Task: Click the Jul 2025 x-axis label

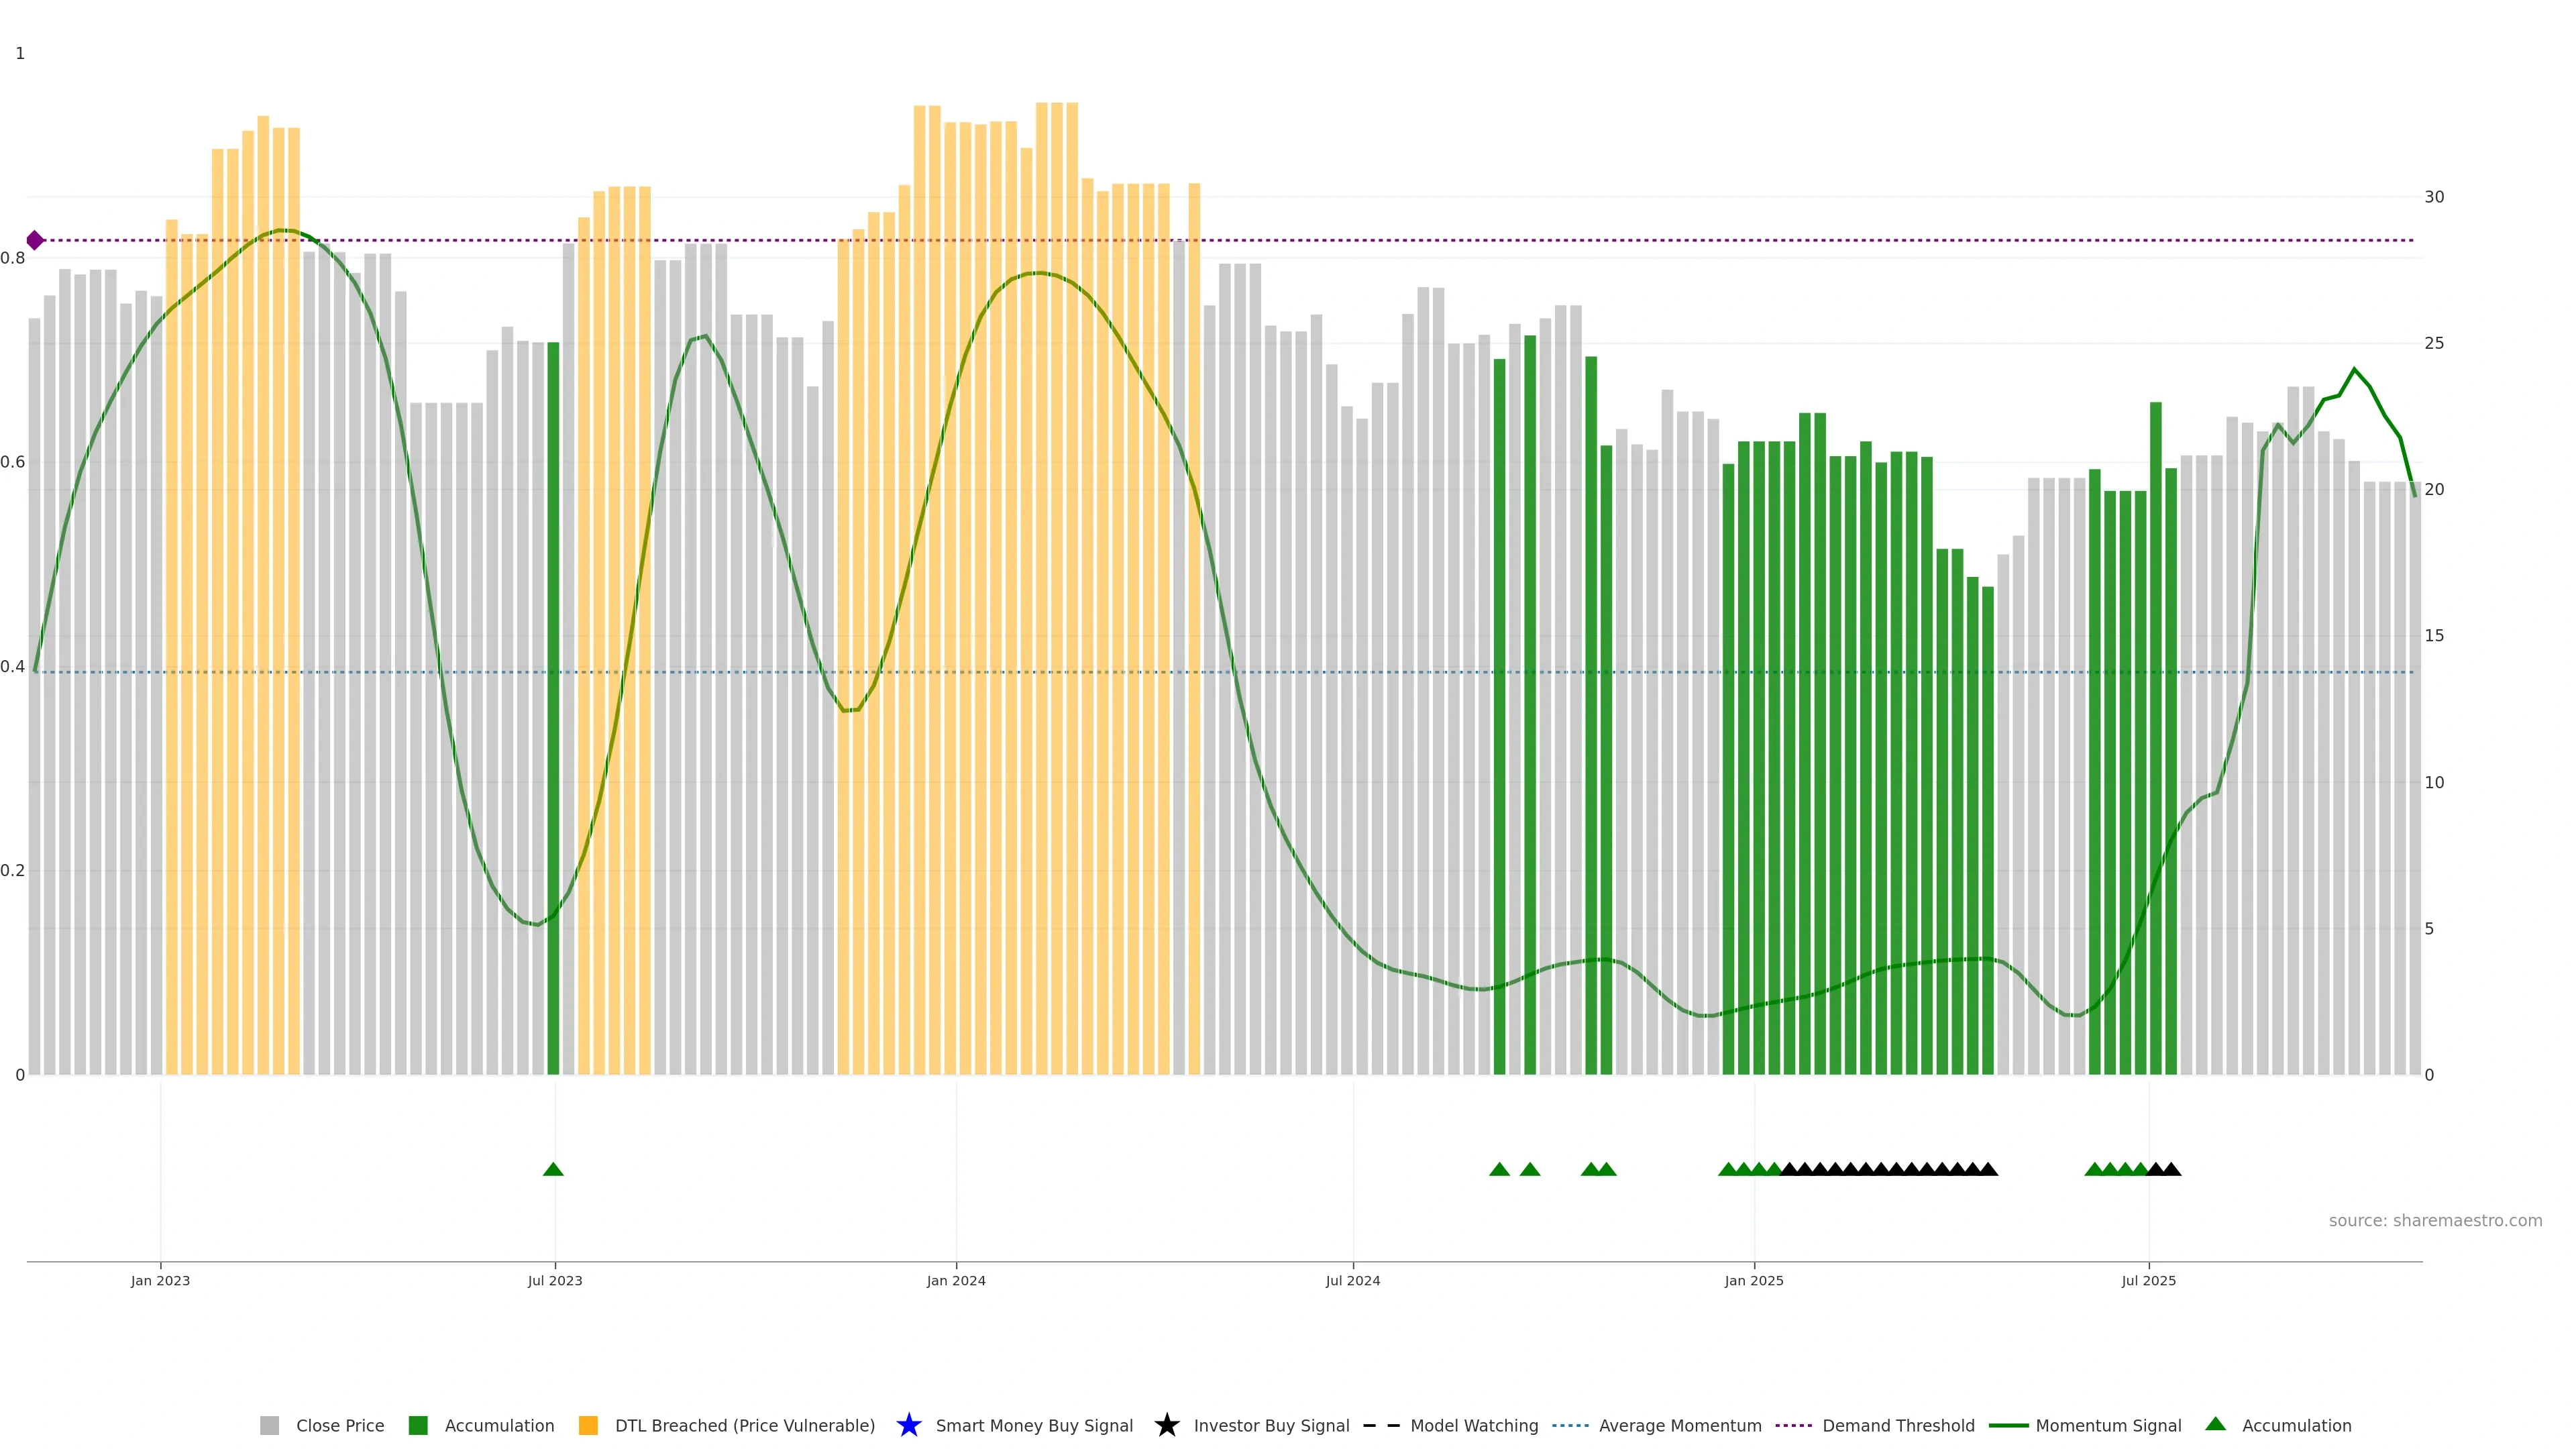Action: pos(2148,1280)
